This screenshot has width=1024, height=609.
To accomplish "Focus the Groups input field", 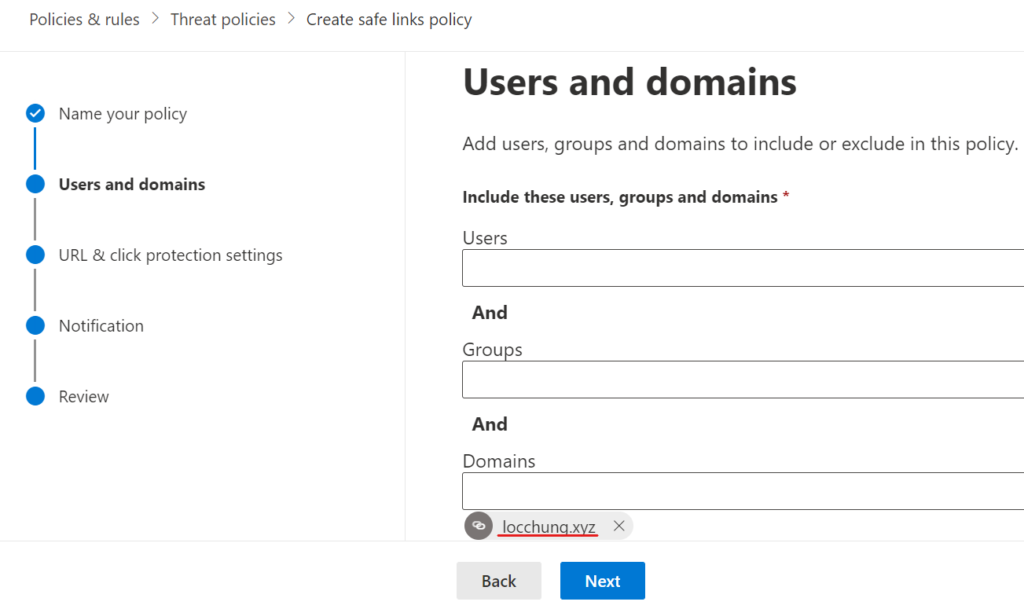I will 743,379.
